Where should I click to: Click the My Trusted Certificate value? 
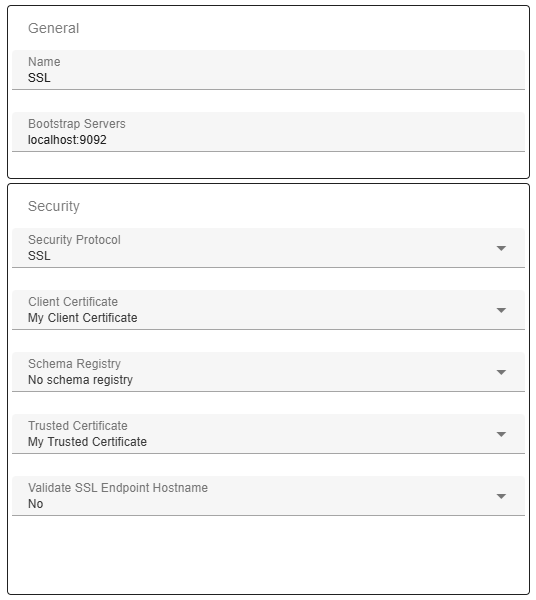pyautogui.click(x=87, y=442)
